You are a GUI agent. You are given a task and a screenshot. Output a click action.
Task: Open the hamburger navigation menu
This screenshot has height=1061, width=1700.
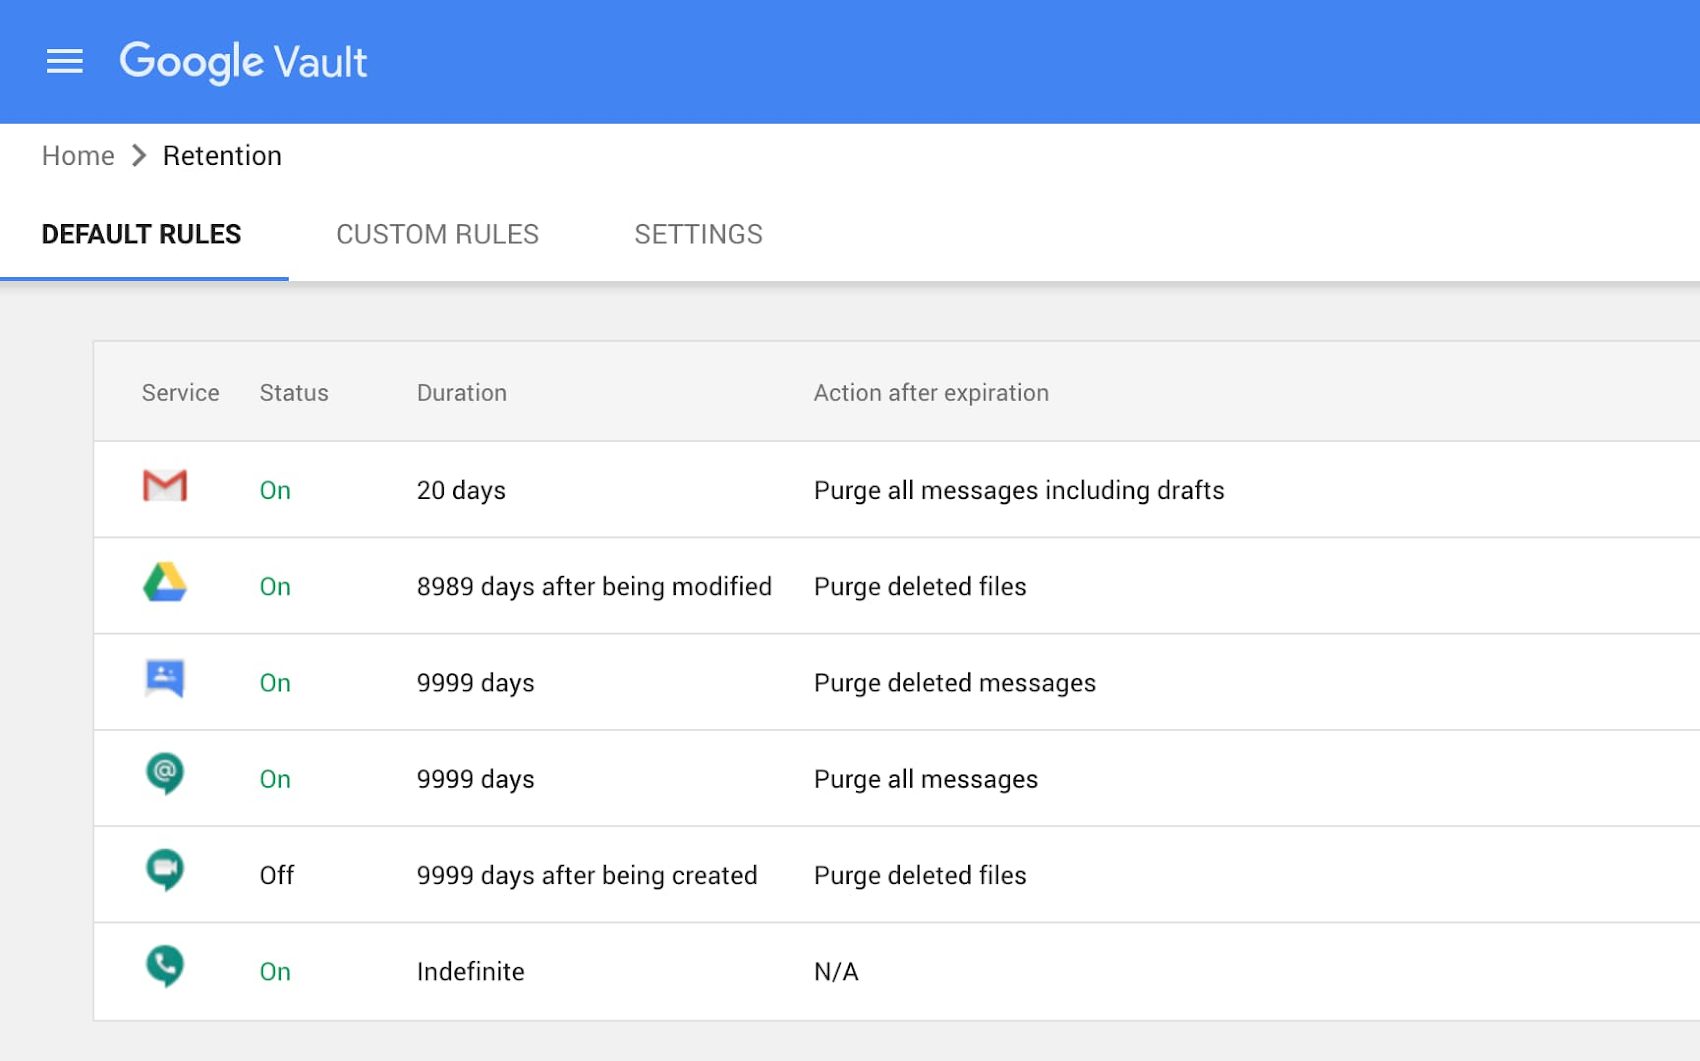point(65,62)
